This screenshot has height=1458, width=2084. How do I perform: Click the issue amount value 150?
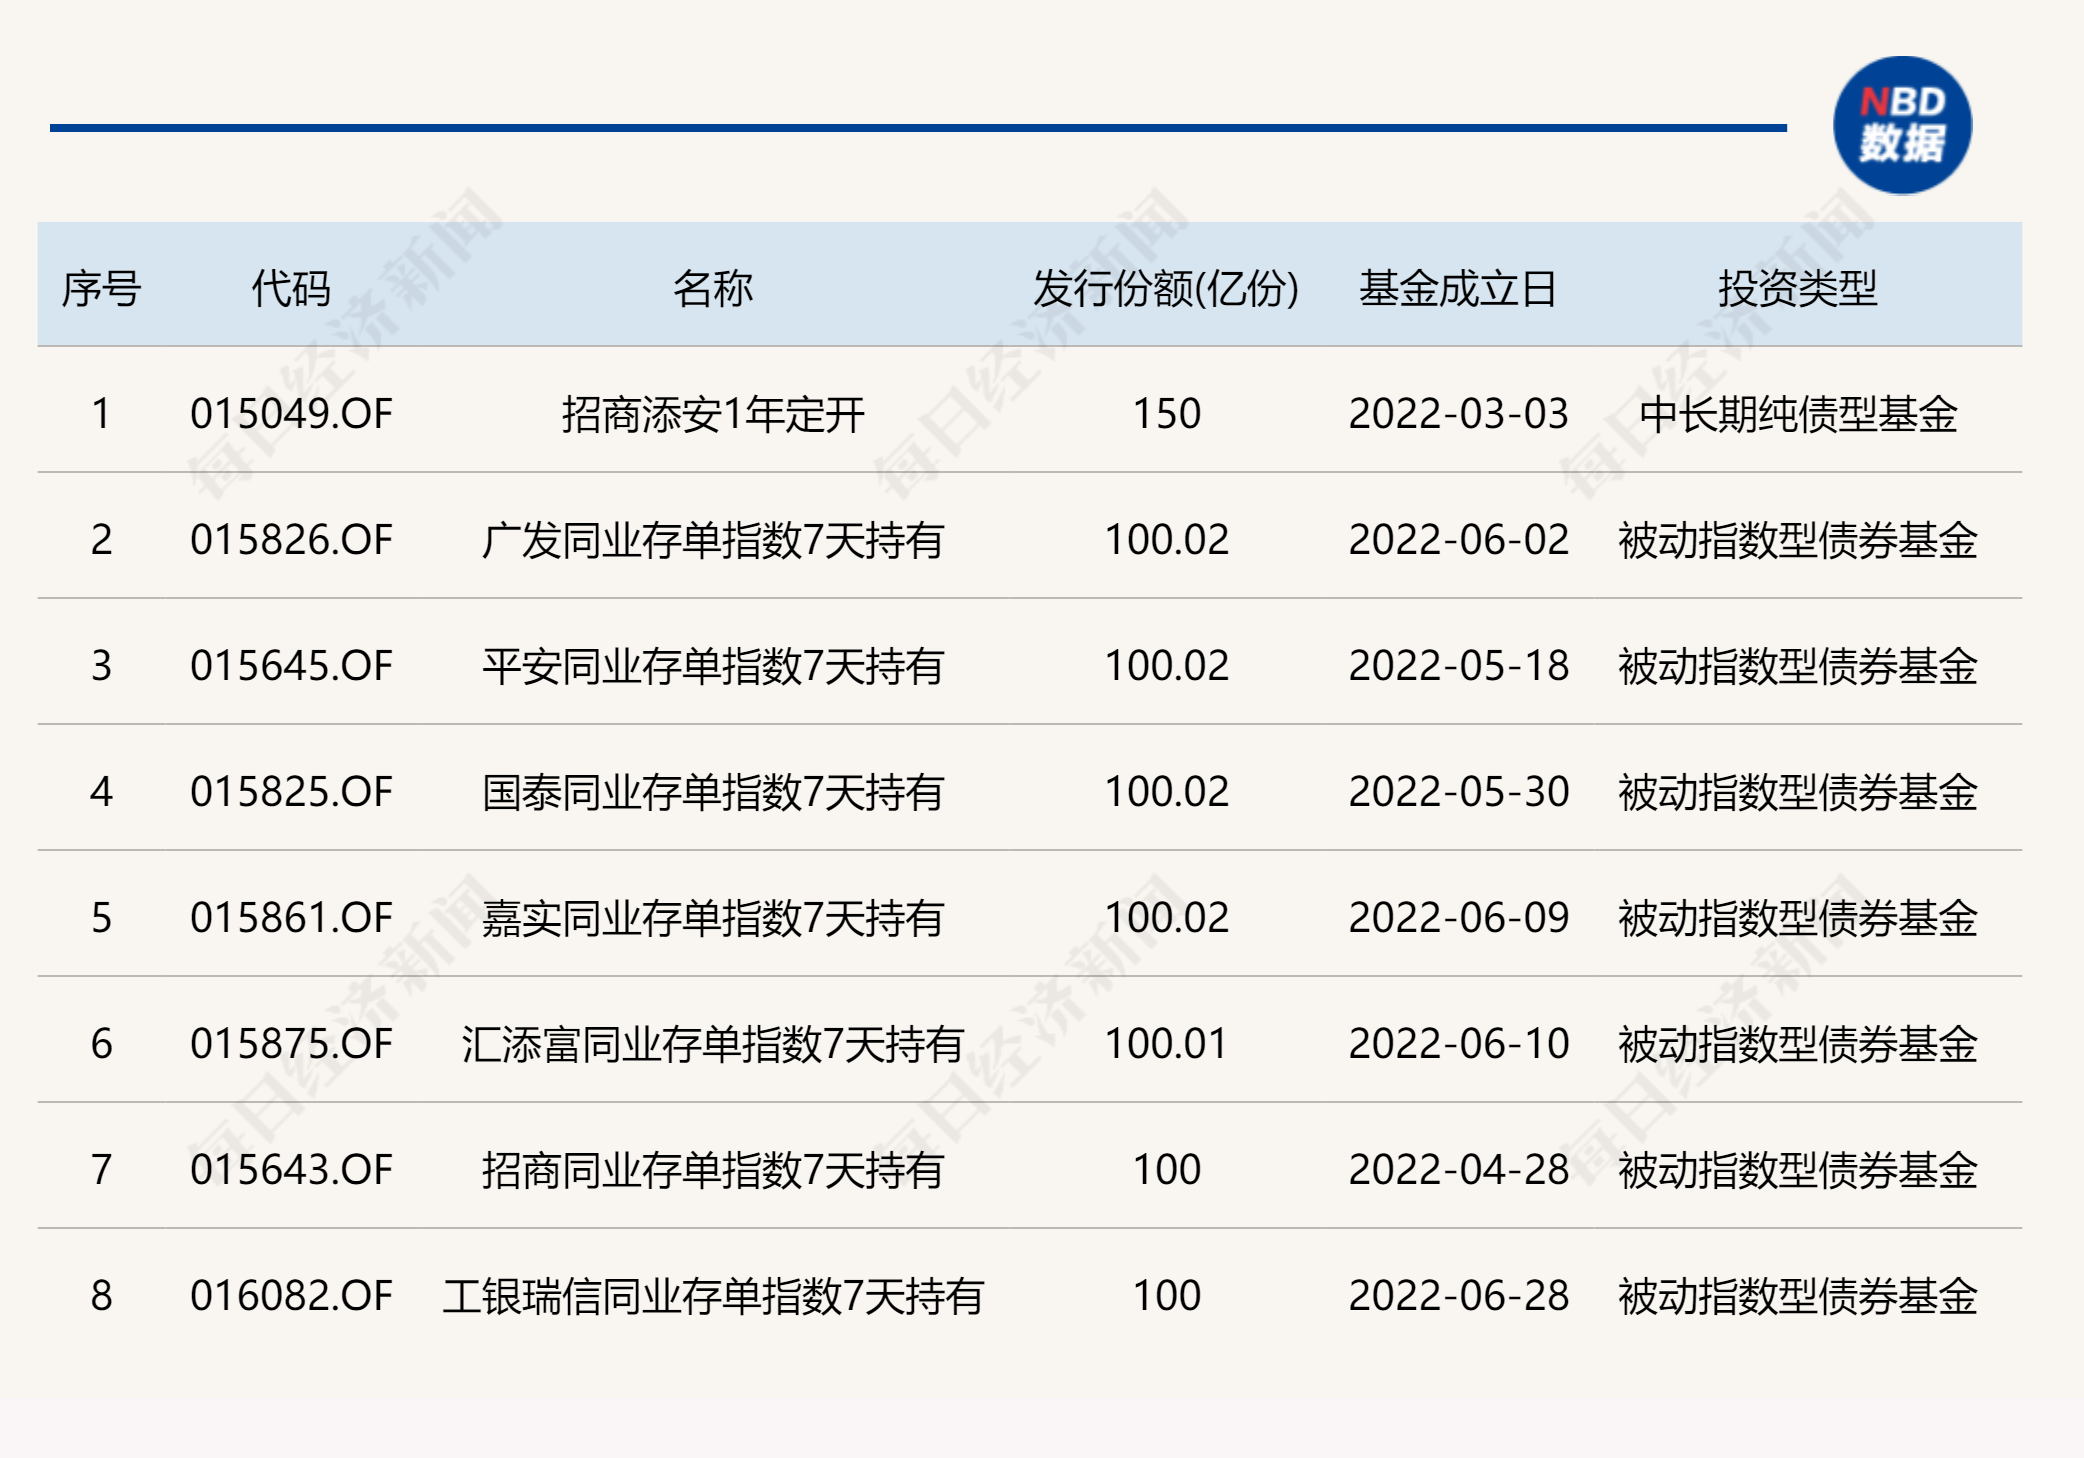1166,414
